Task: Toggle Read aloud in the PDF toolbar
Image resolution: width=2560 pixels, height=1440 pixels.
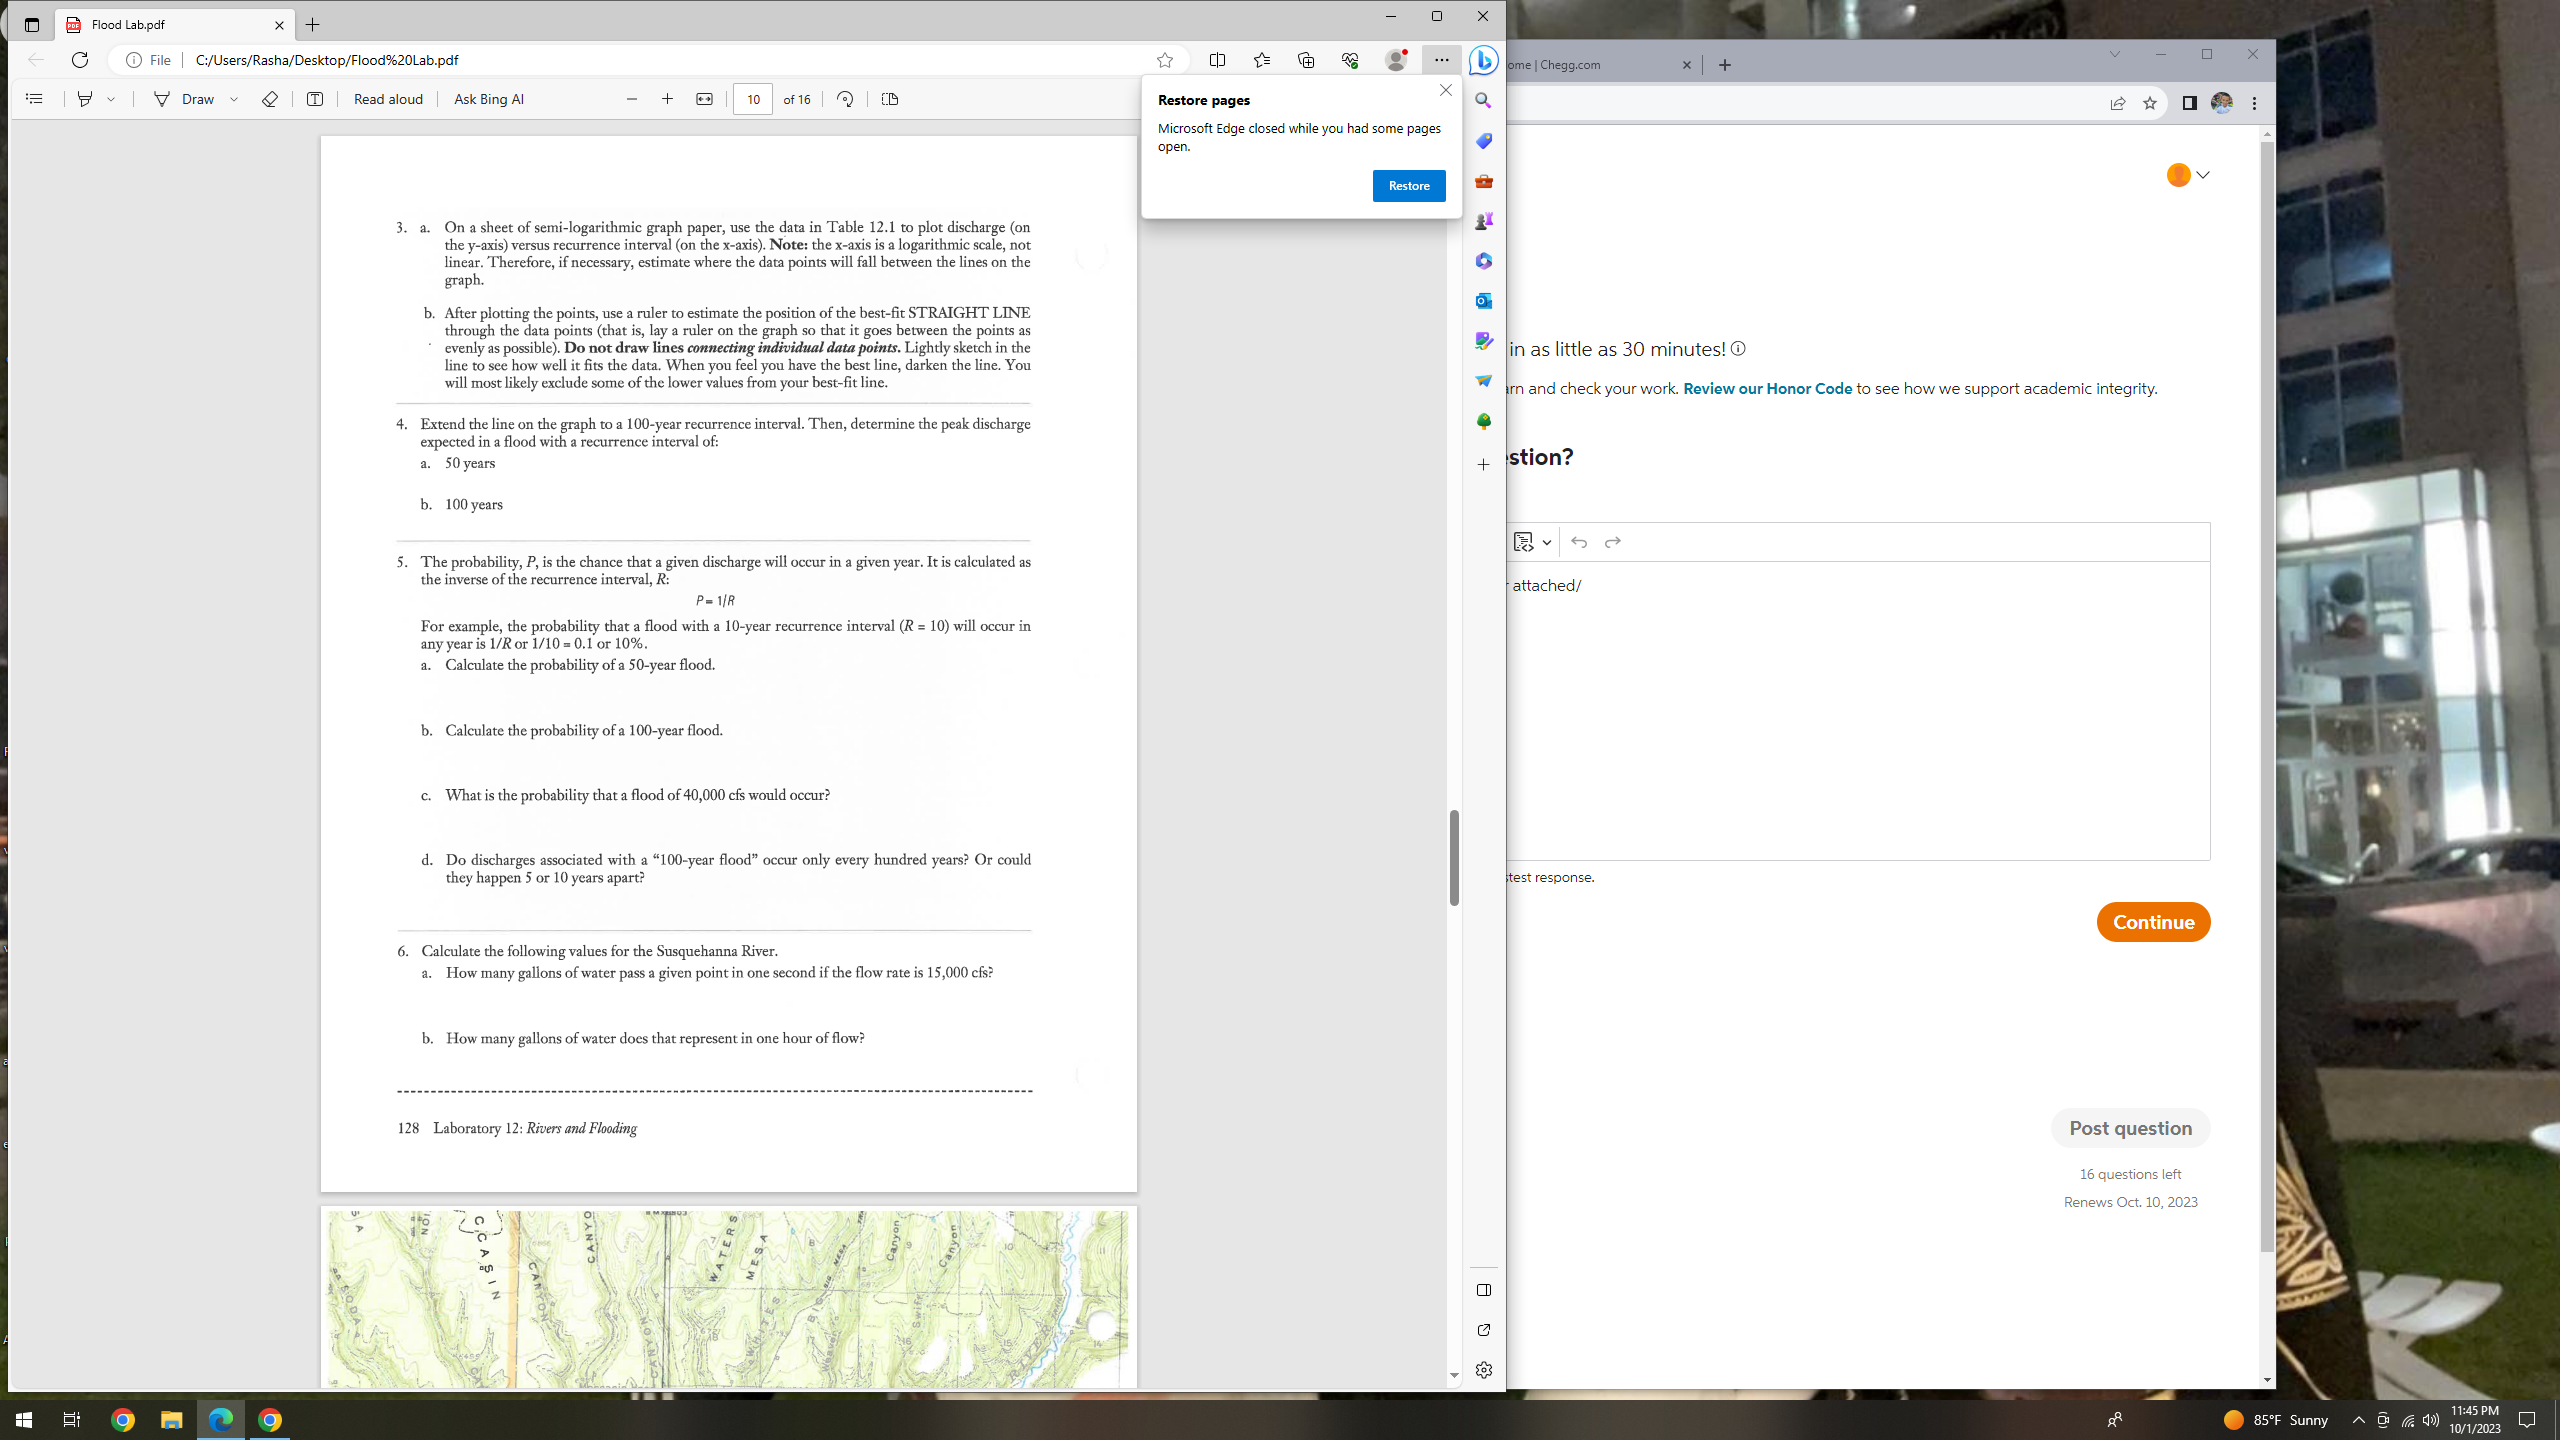Action: pyautogui.click(x=388, y=99)
